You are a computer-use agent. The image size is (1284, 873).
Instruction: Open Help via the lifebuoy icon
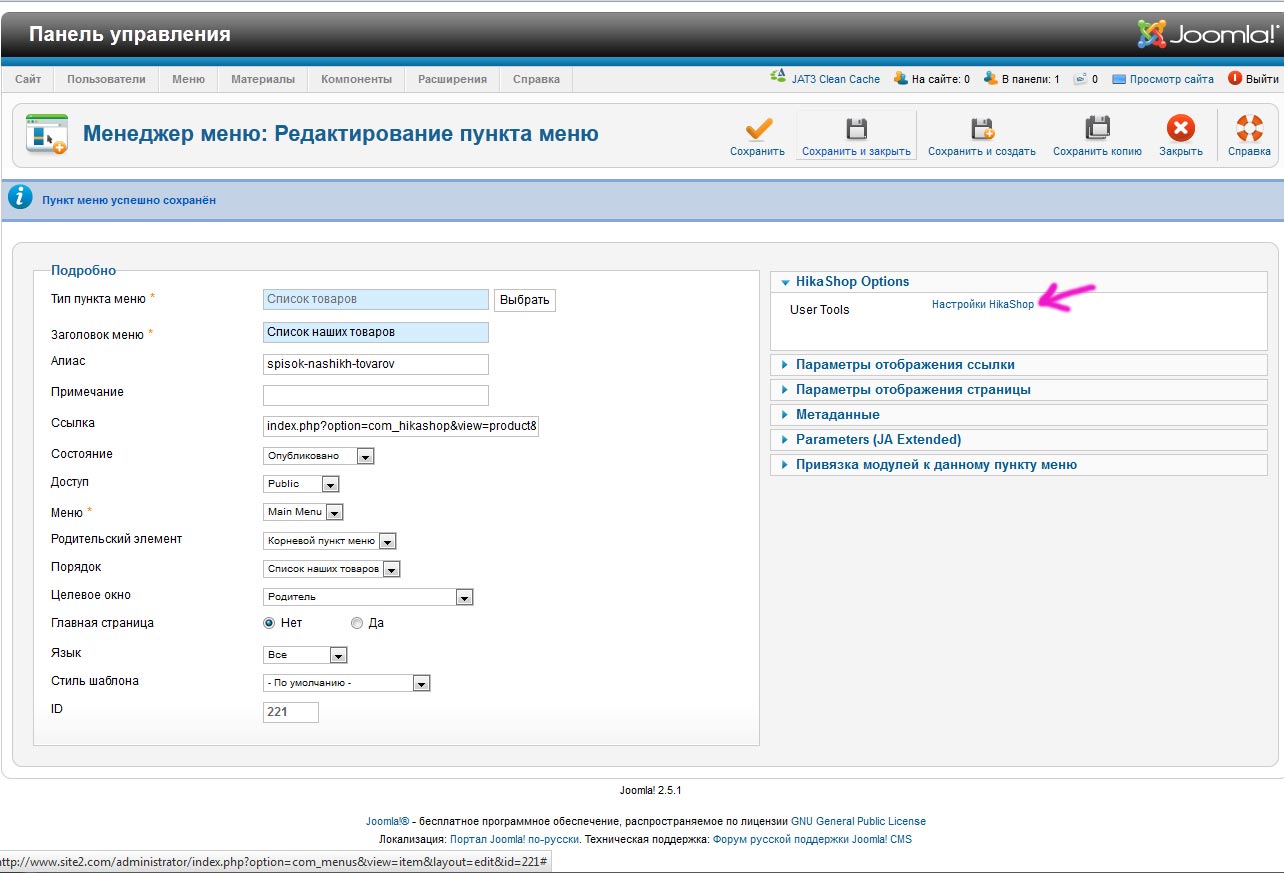(1249, 129)
